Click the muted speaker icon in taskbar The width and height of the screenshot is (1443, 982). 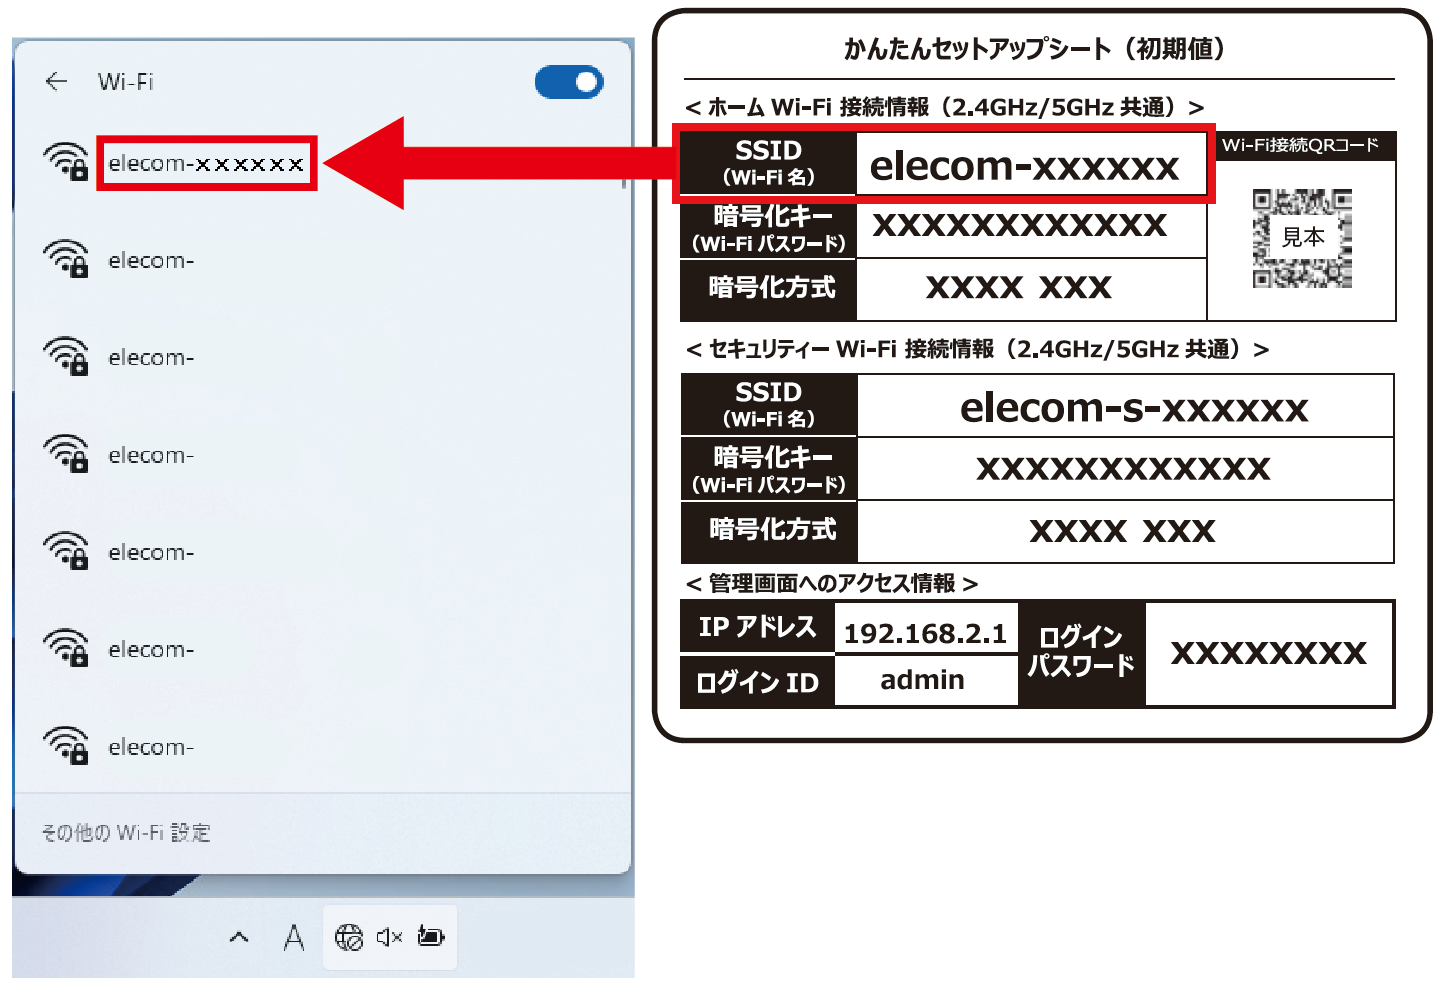pyautogui.click(x=389, y=937)
